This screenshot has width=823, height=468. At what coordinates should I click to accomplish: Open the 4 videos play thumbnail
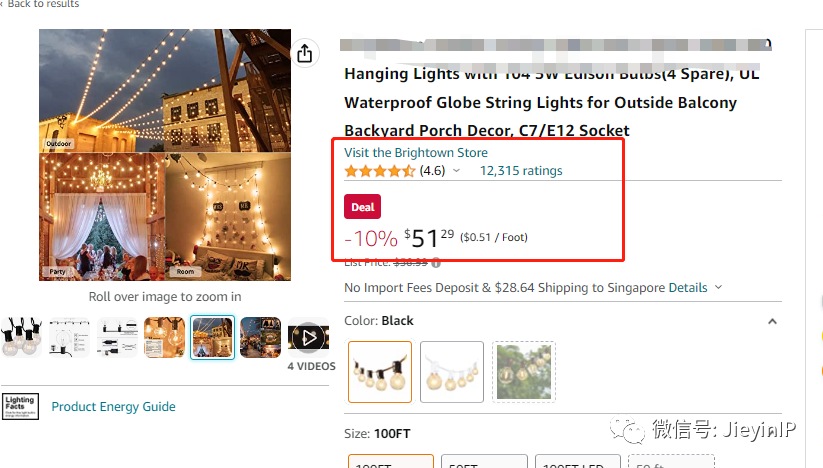(310, 338)
